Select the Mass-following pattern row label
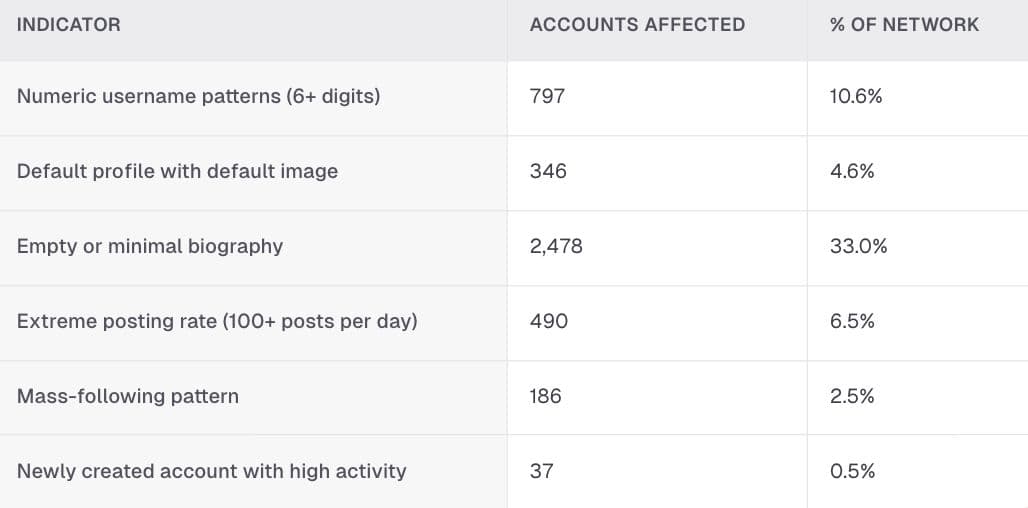This screenshot has width=1028, height=508. pos(128,397)
